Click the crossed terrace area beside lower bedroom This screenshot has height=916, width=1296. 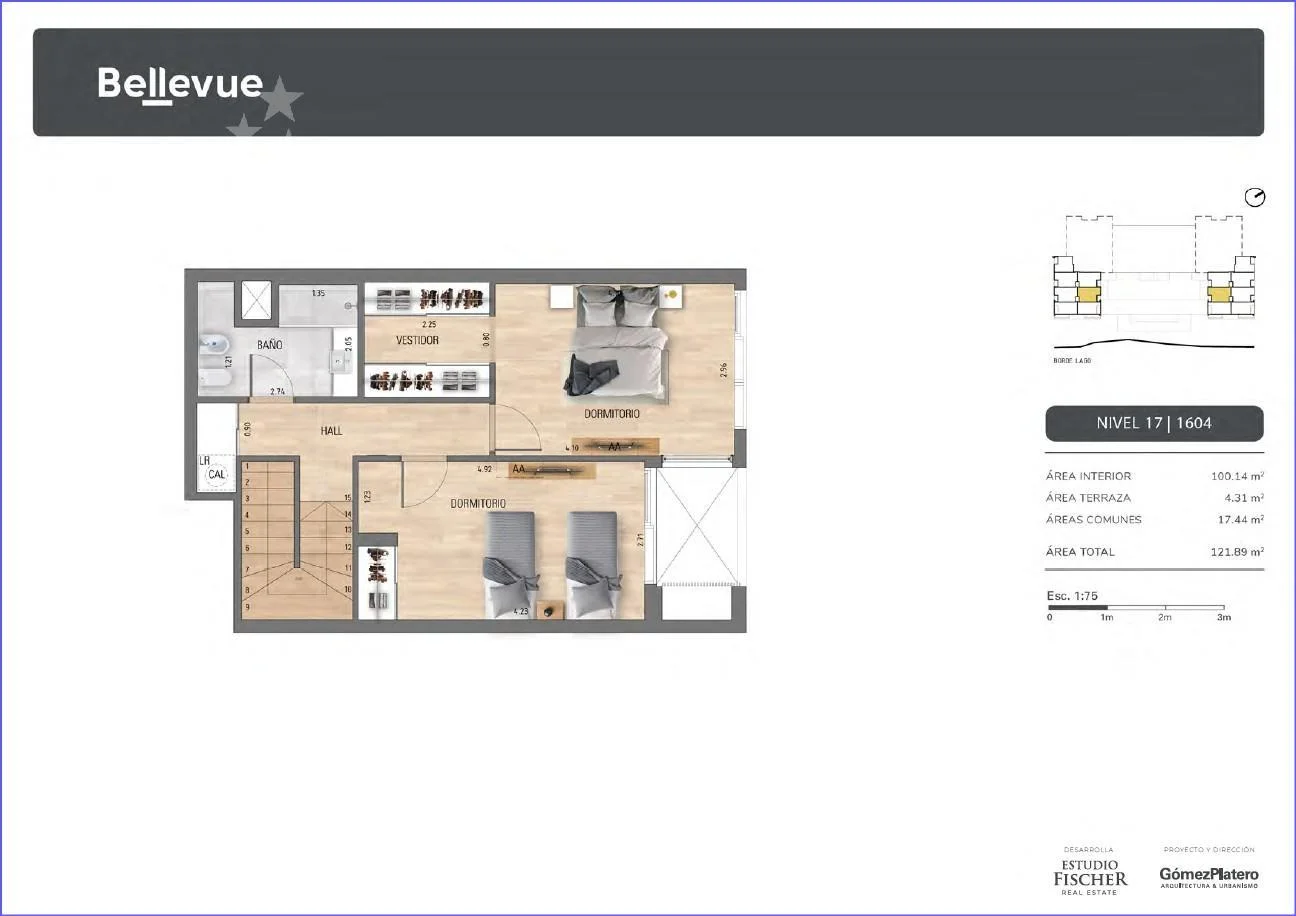click(696, 526)
